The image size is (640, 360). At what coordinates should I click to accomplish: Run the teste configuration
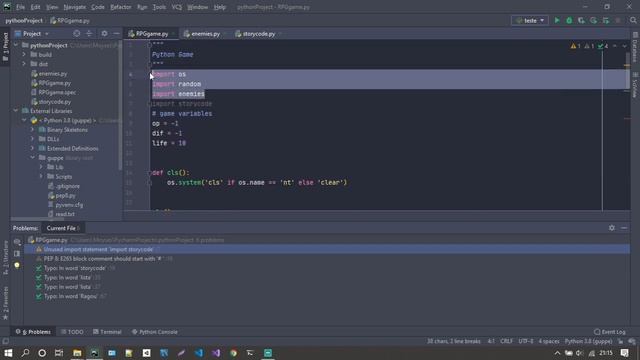pyautogui.click(x=557, y=20)
